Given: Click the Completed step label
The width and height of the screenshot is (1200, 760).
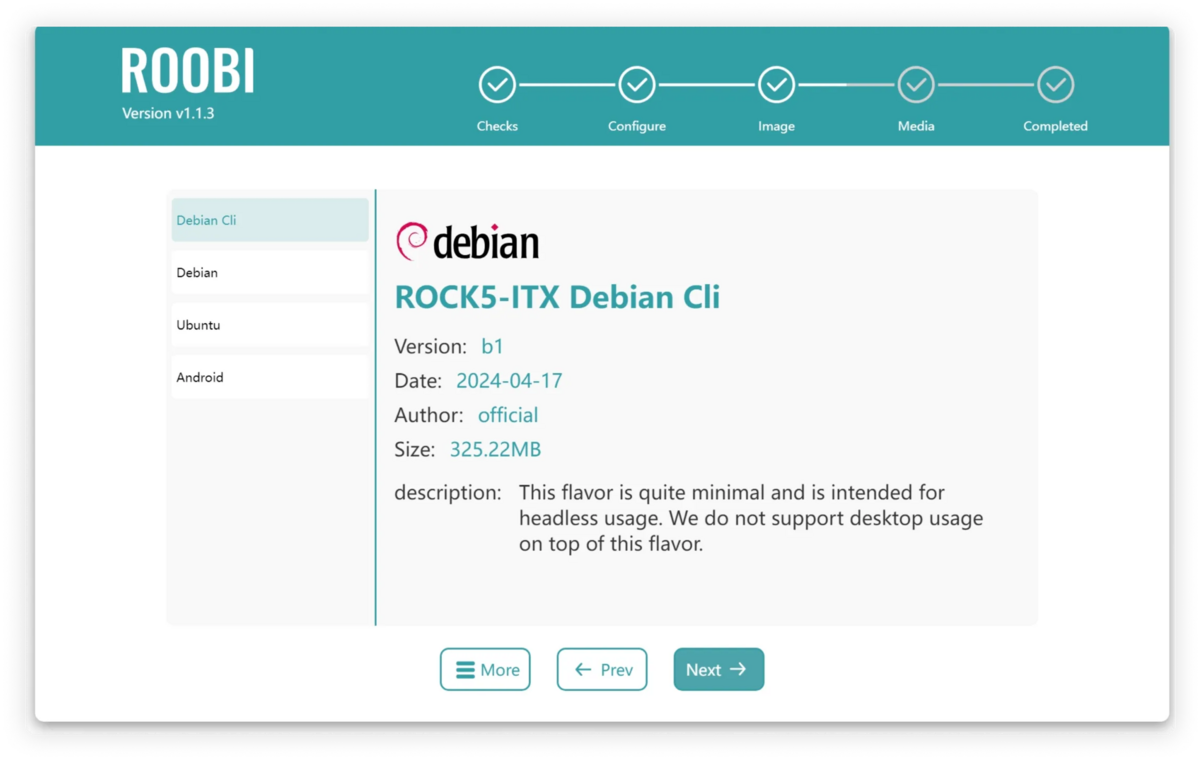Looking at the screenshot, I should [1055, 126].
